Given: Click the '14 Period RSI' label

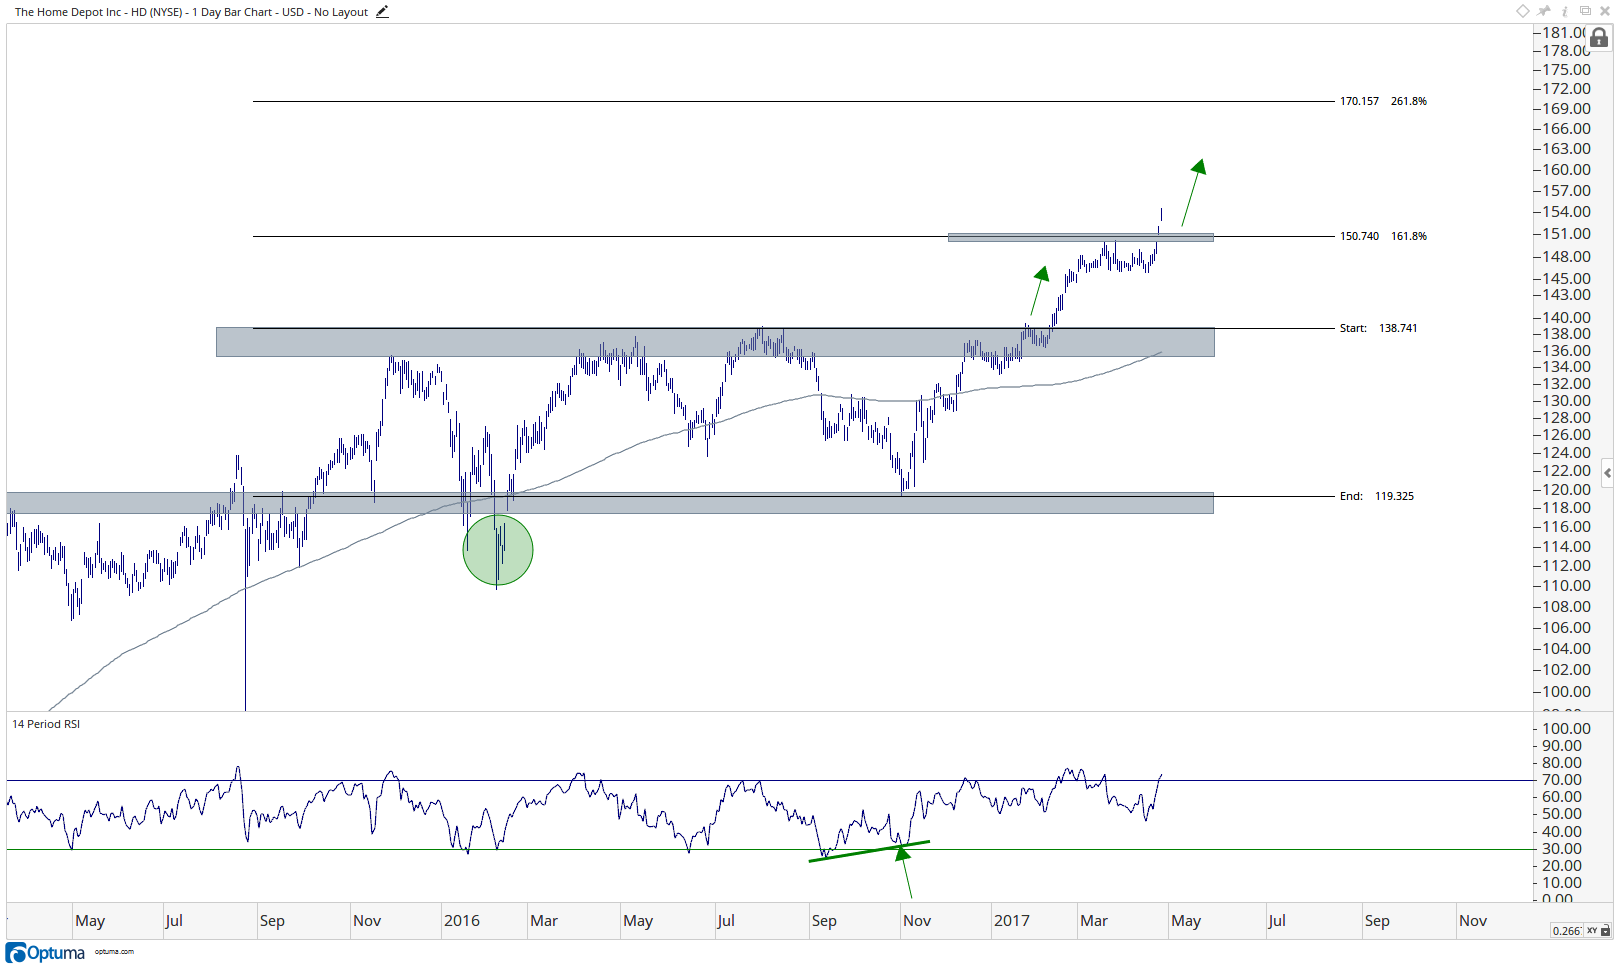Looking at the screenshot, I should (46, 724).
